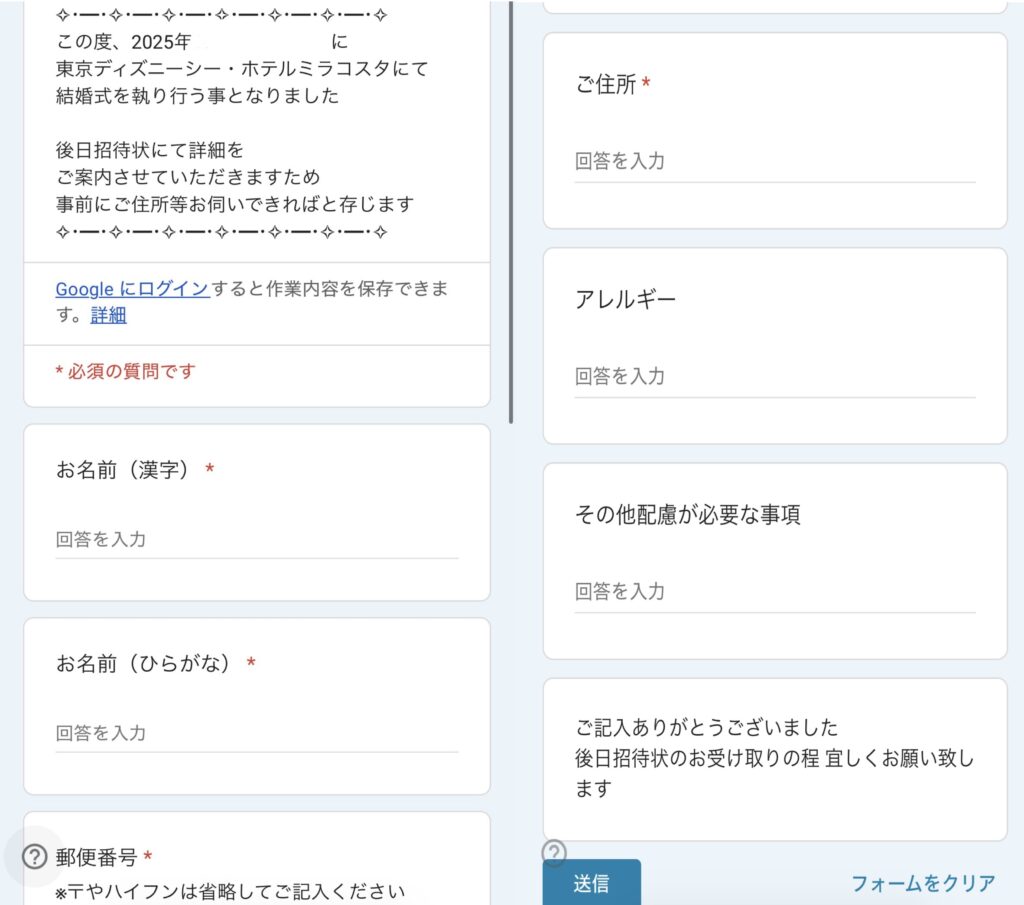Focus the お名前（ひらがな） answer field
Screen dimensions: 1024x905
click(256, 733)
